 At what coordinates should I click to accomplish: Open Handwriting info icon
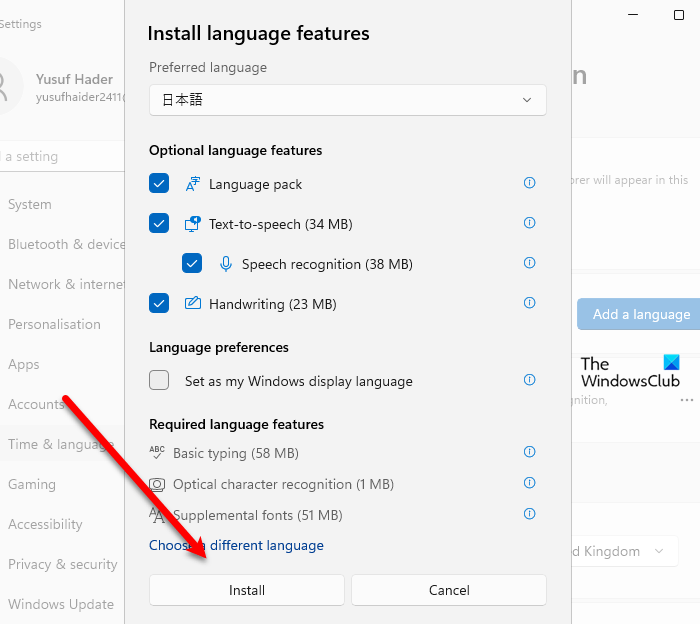529,303
